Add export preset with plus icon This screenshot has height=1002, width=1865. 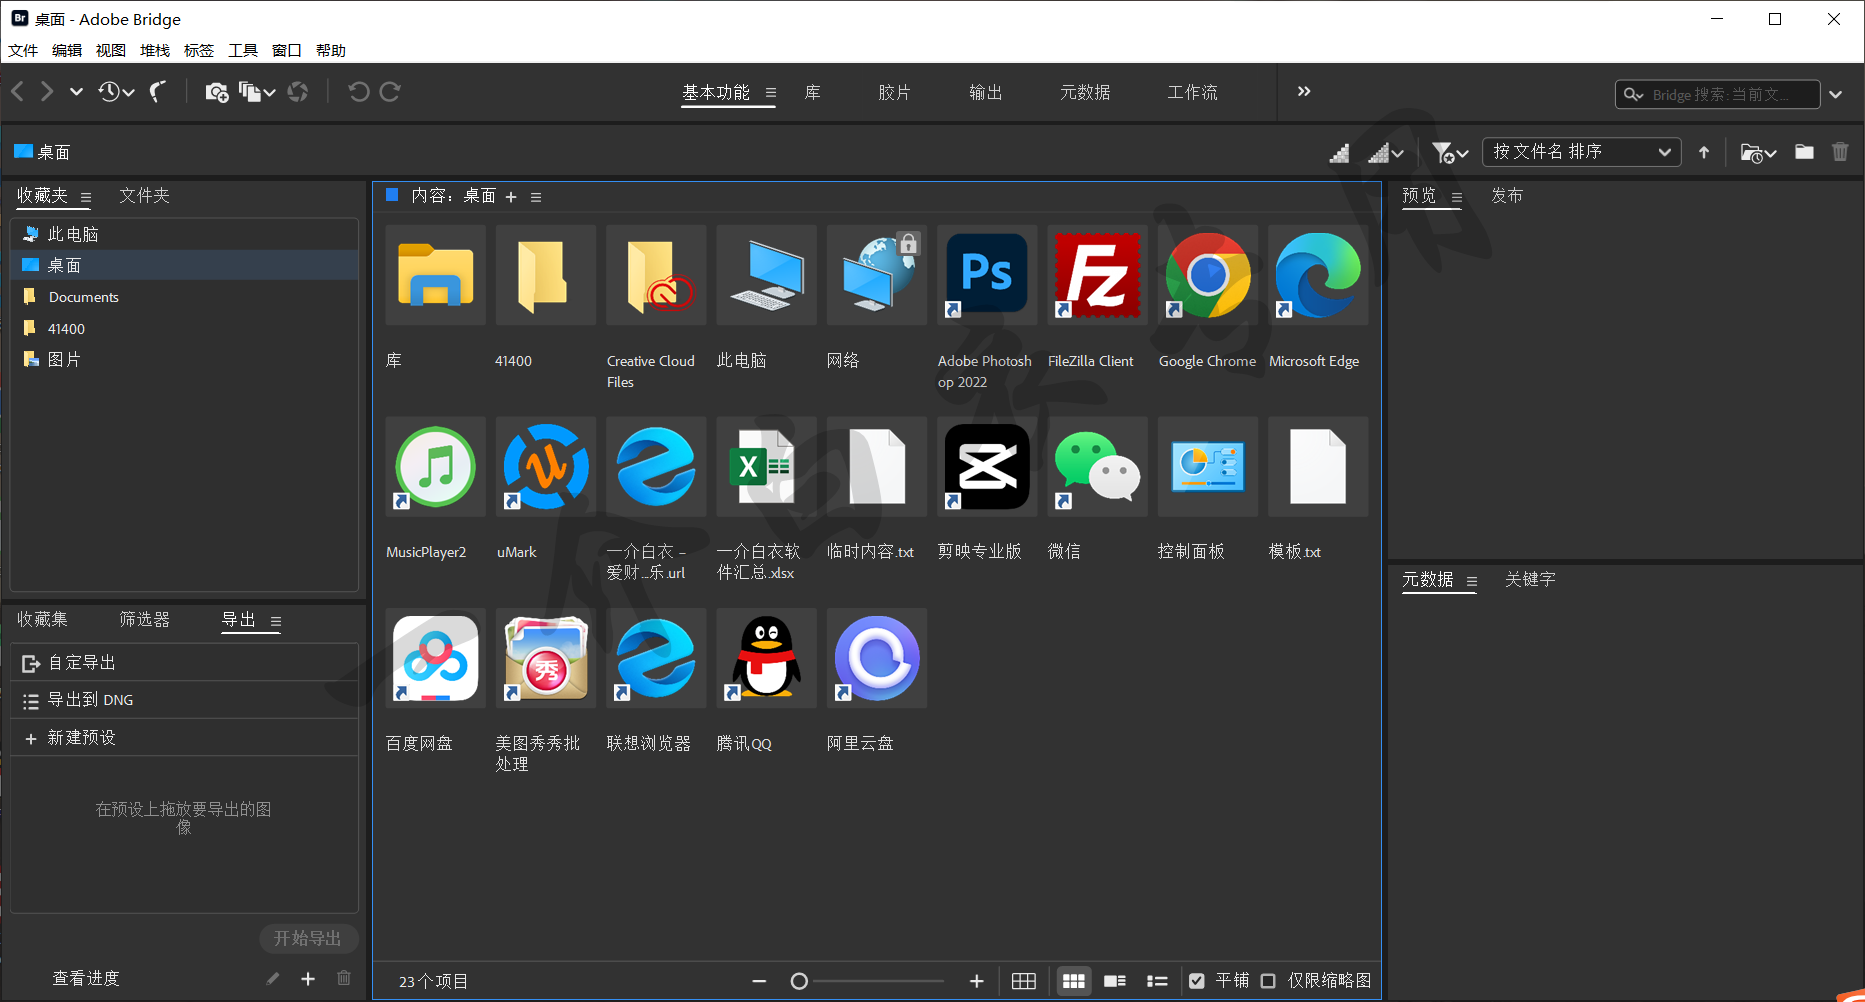308,979
